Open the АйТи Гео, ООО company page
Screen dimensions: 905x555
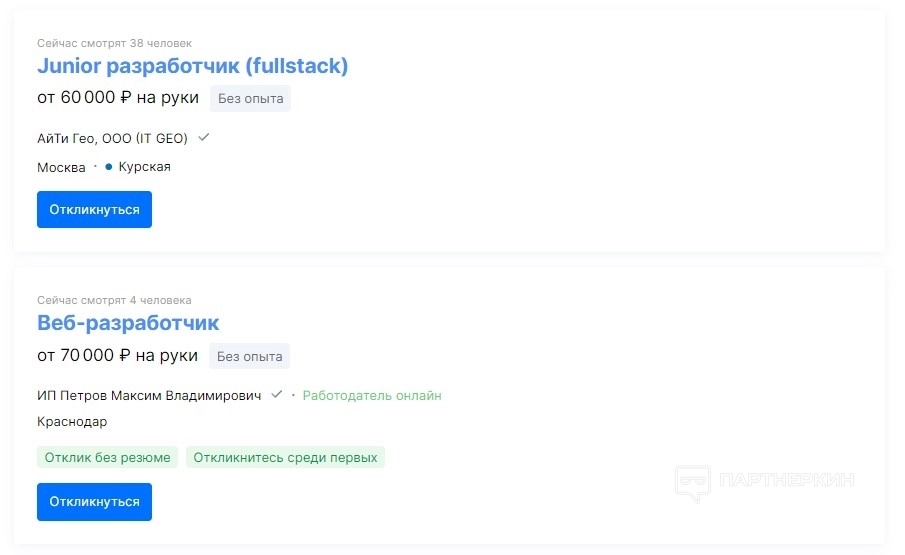coord(112,138)
